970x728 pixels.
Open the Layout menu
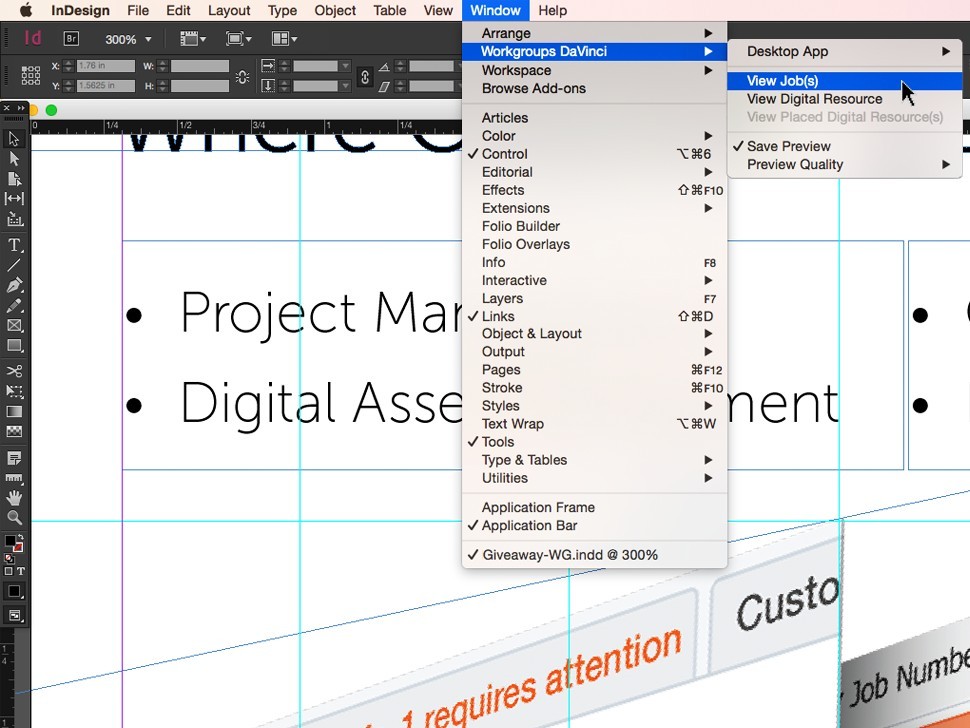229,11
